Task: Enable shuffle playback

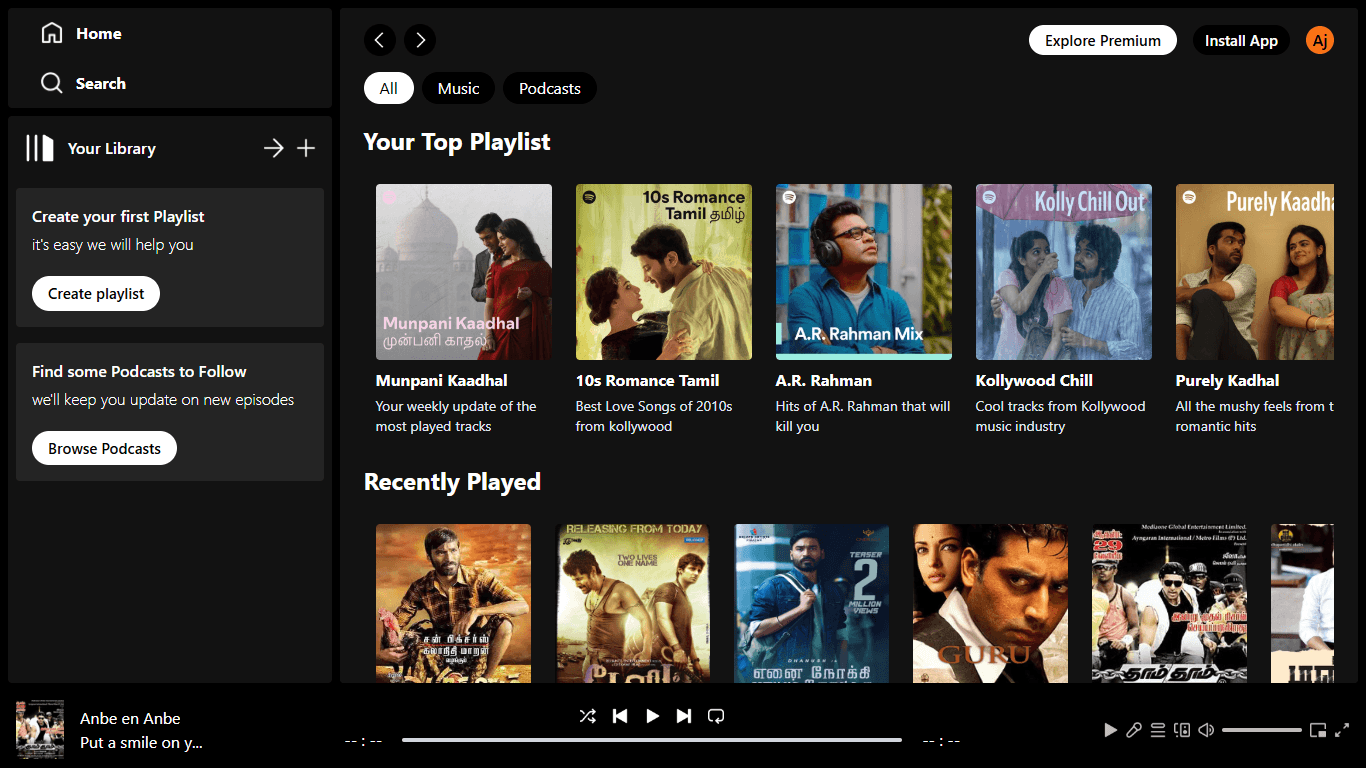Action: click(x=588, y=716)
